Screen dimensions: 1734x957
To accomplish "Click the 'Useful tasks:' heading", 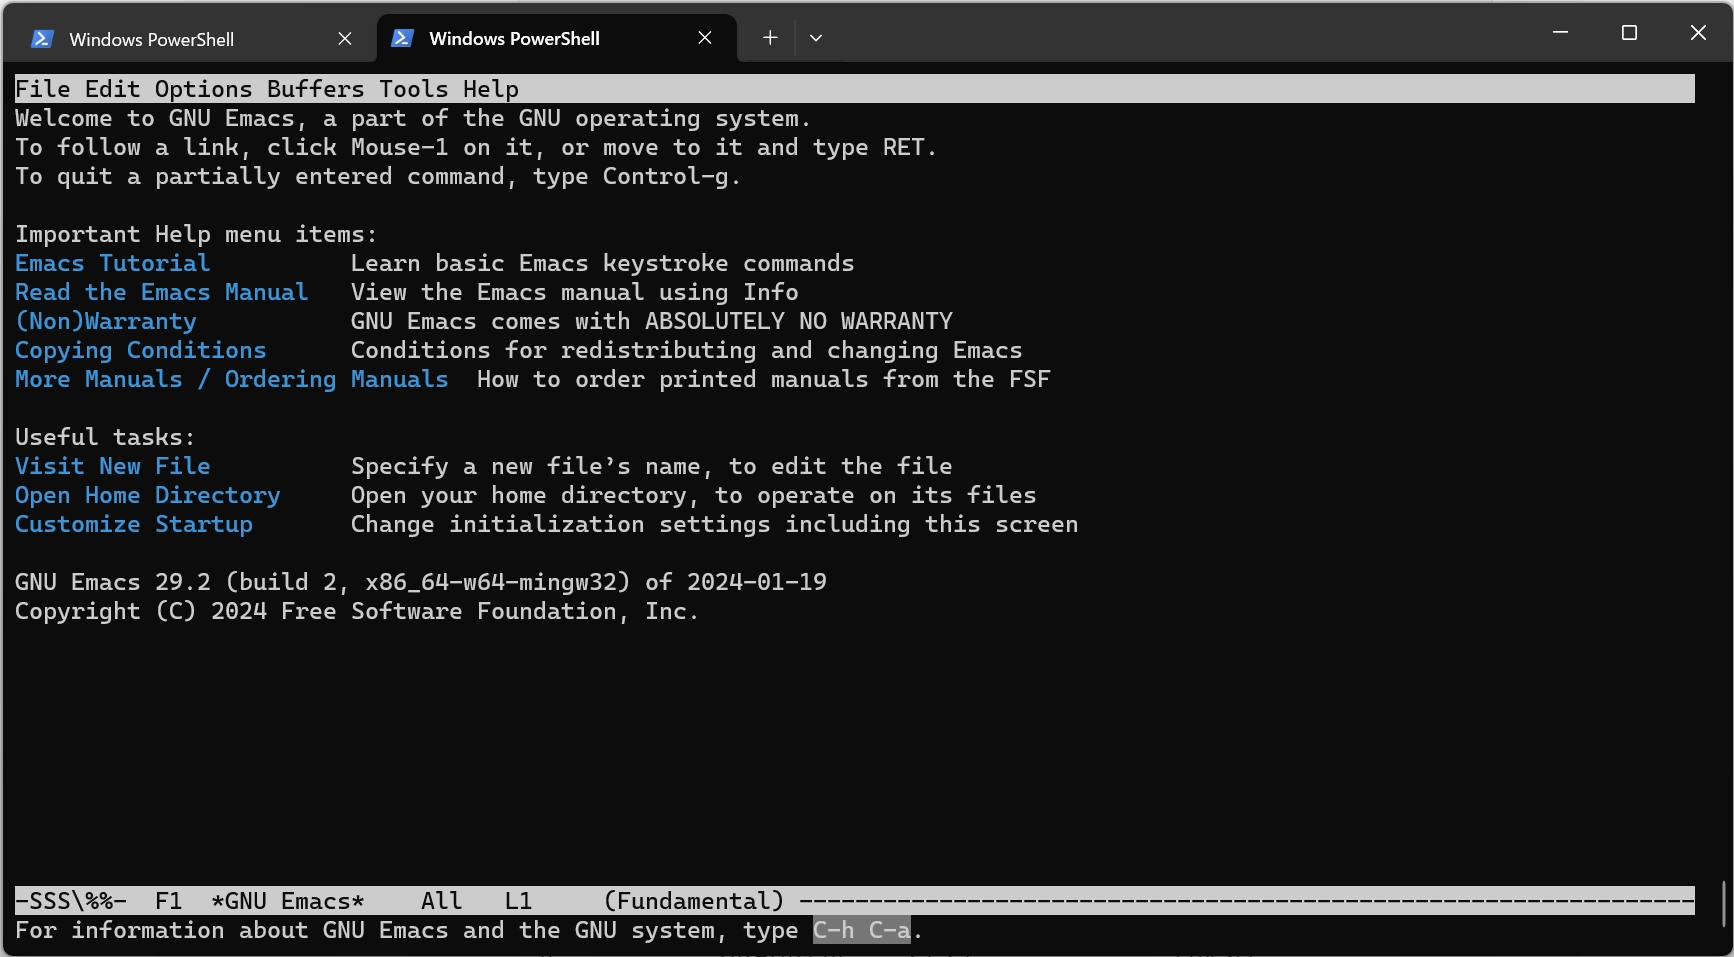I will point(105,437).
